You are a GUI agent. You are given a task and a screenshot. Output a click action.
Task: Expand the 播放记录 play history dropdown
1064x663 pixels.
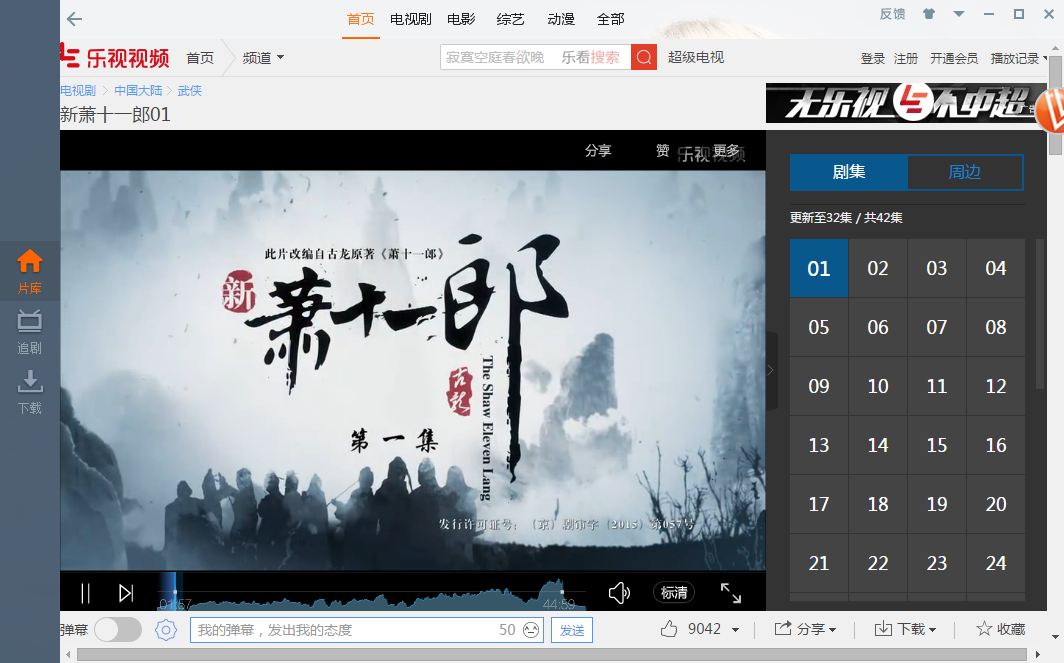[x=1019, y=58]
